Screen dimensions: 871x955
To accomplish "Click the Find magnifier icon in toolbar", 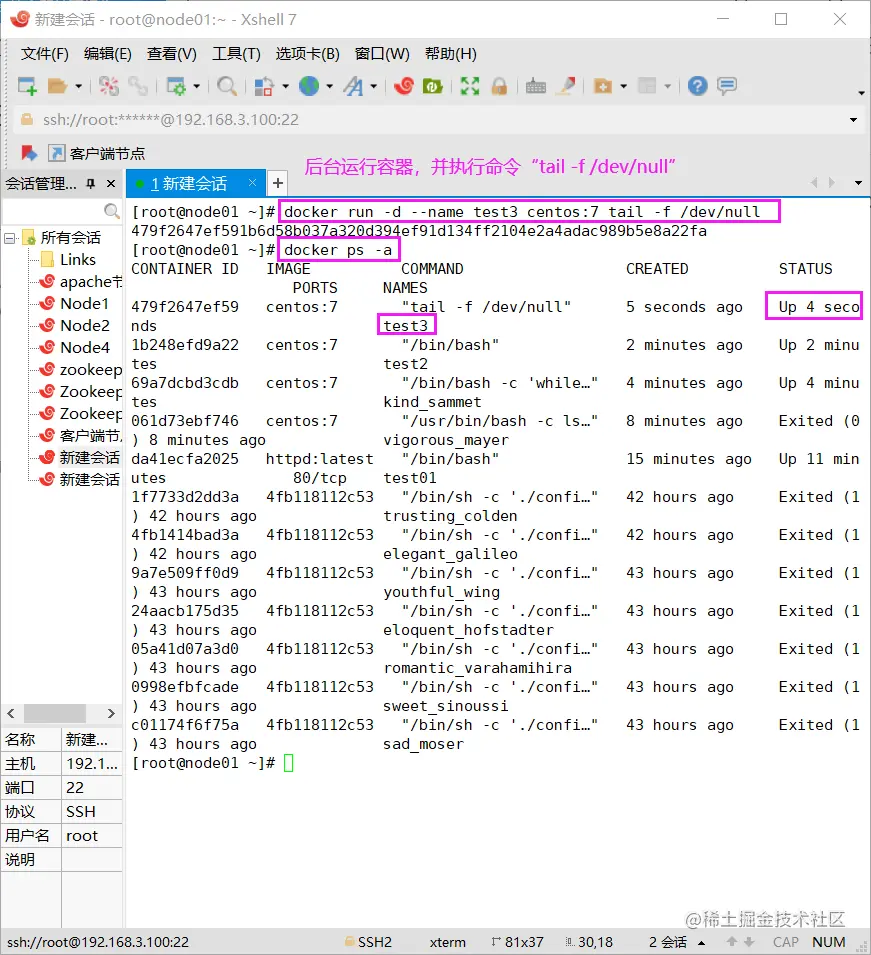I will (x=227, y=86).
